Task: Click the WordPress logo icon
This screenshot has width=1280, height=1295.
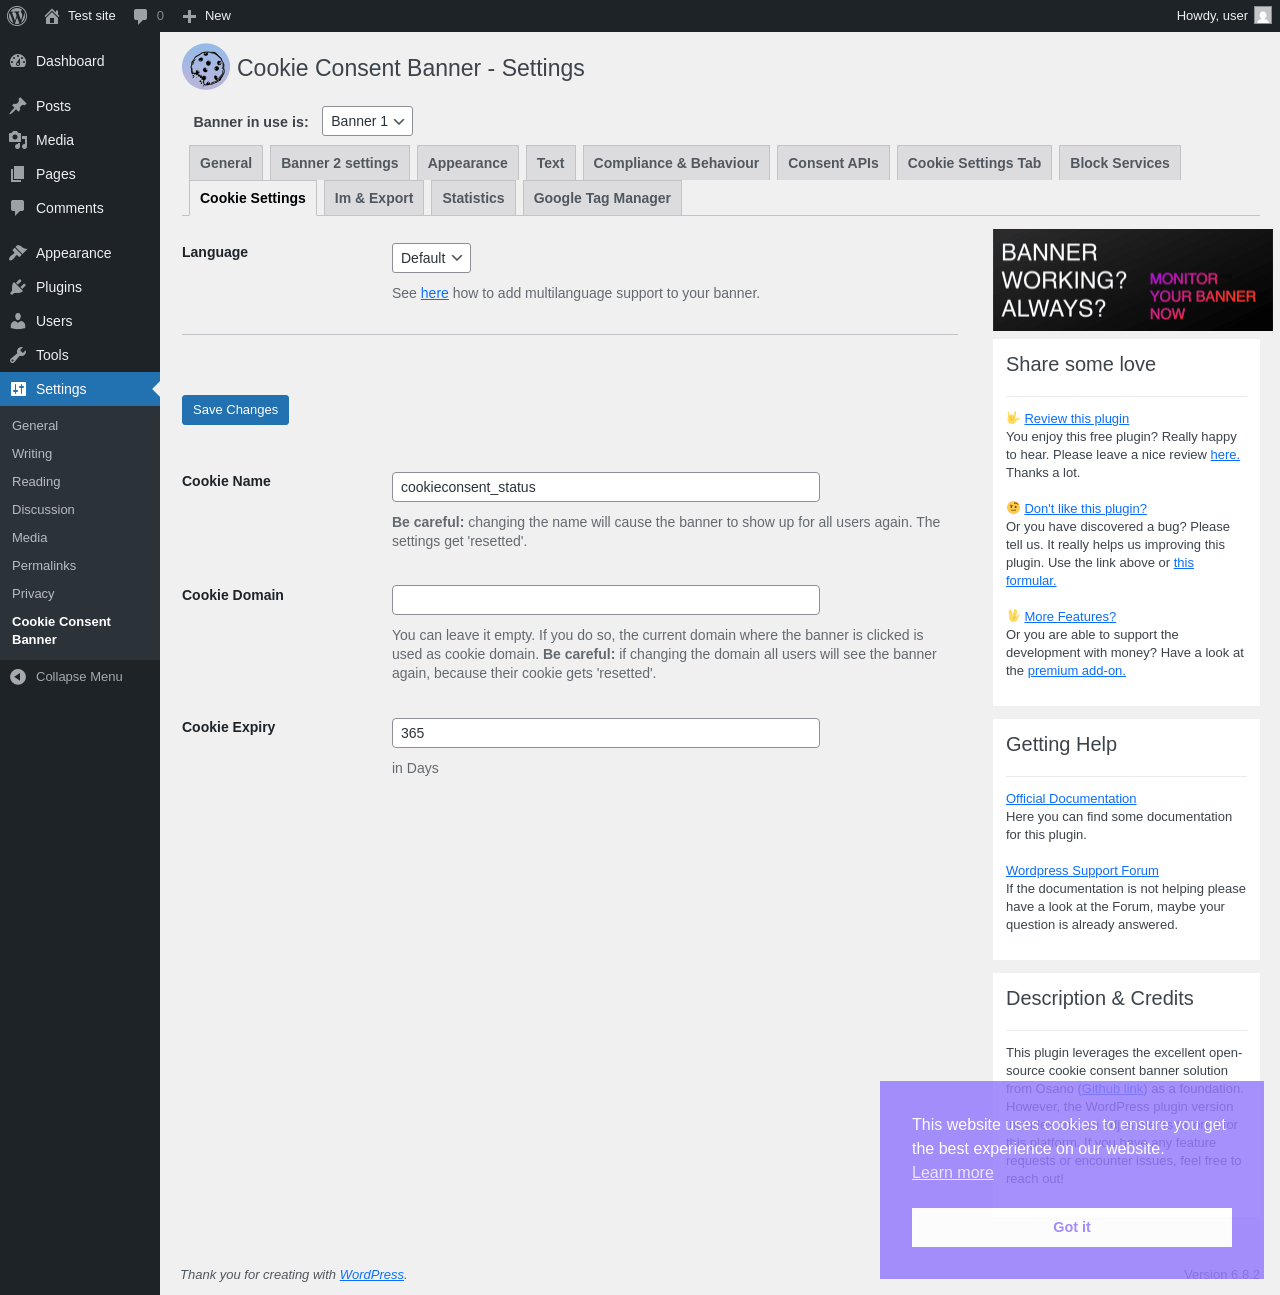Action: (x=17, y=16)
